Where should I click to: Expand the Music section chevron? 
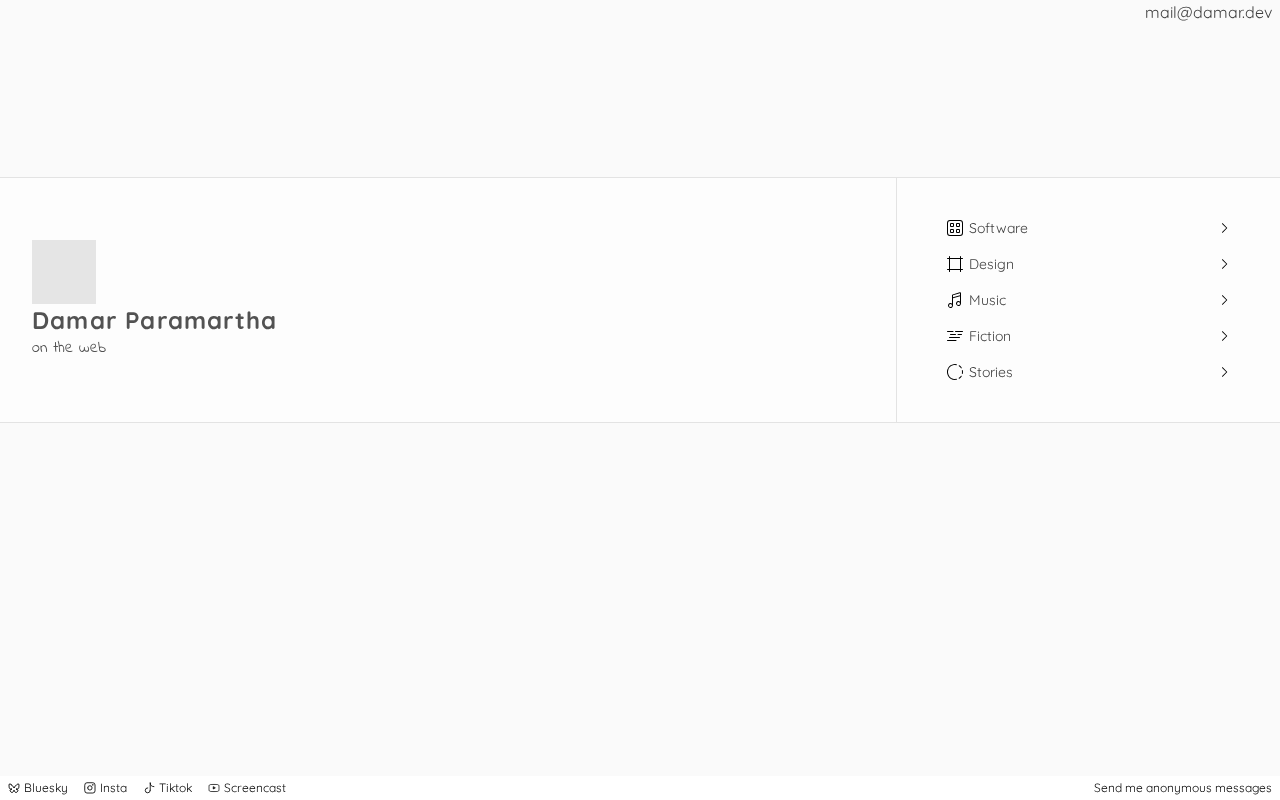(1224, 300)
